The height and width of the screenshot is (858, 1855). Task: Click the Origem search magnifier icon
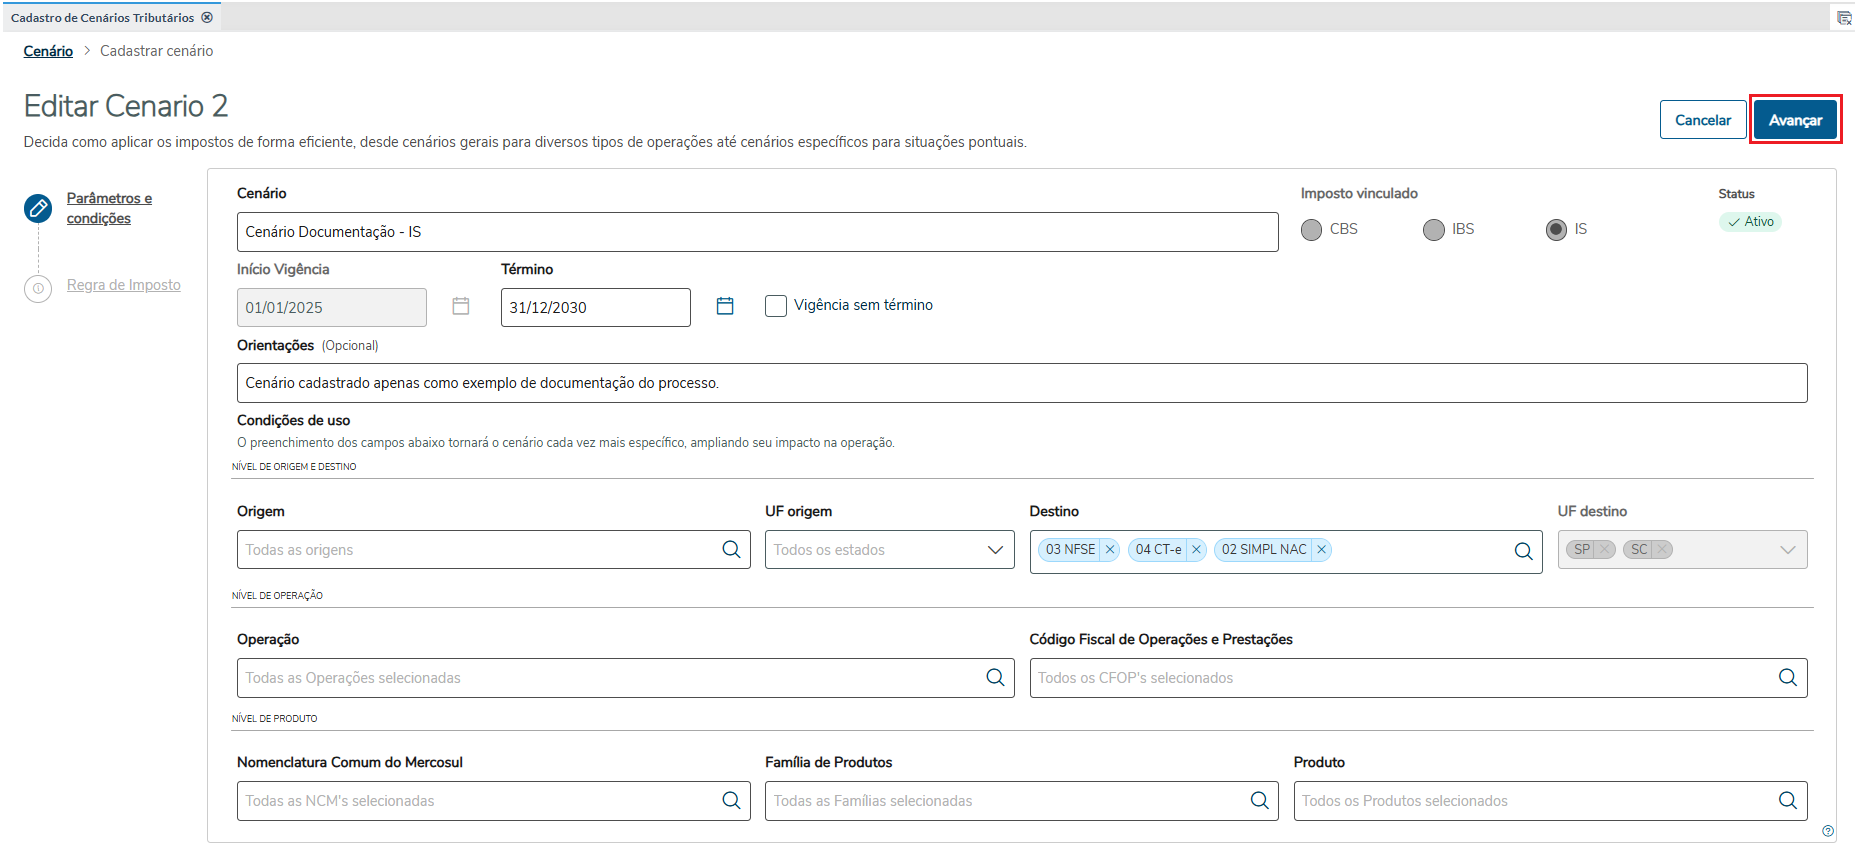coord(731,550)
